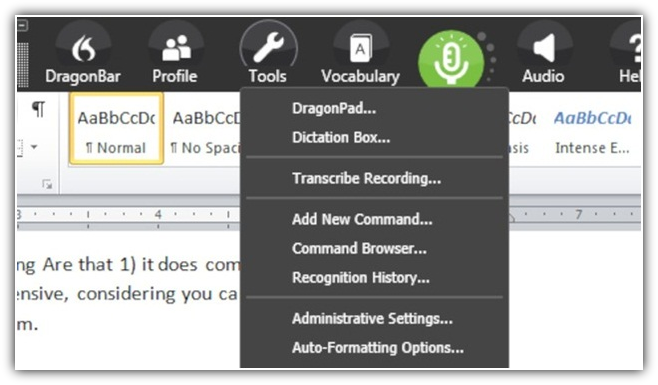This screenshot has height=385, width=658.
Task: Click the ruler mark 7
Action: 578,215
